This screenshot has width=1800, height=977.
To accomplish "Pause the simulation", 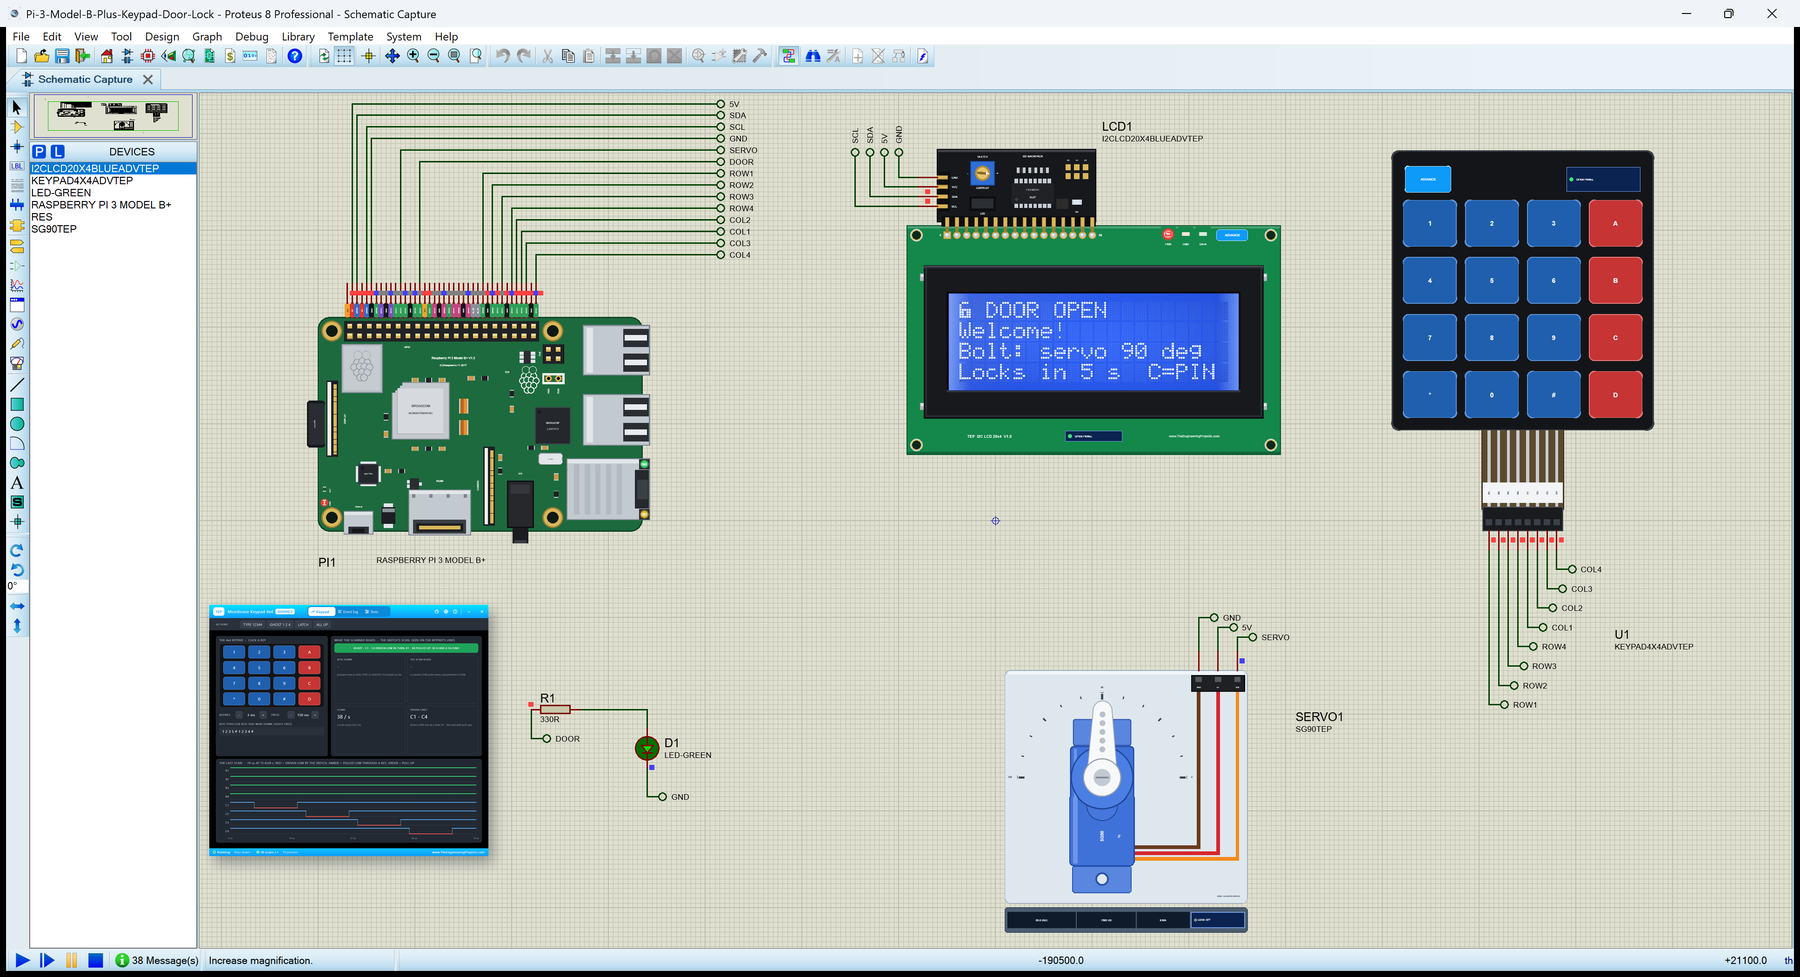I will click(71, 960).
